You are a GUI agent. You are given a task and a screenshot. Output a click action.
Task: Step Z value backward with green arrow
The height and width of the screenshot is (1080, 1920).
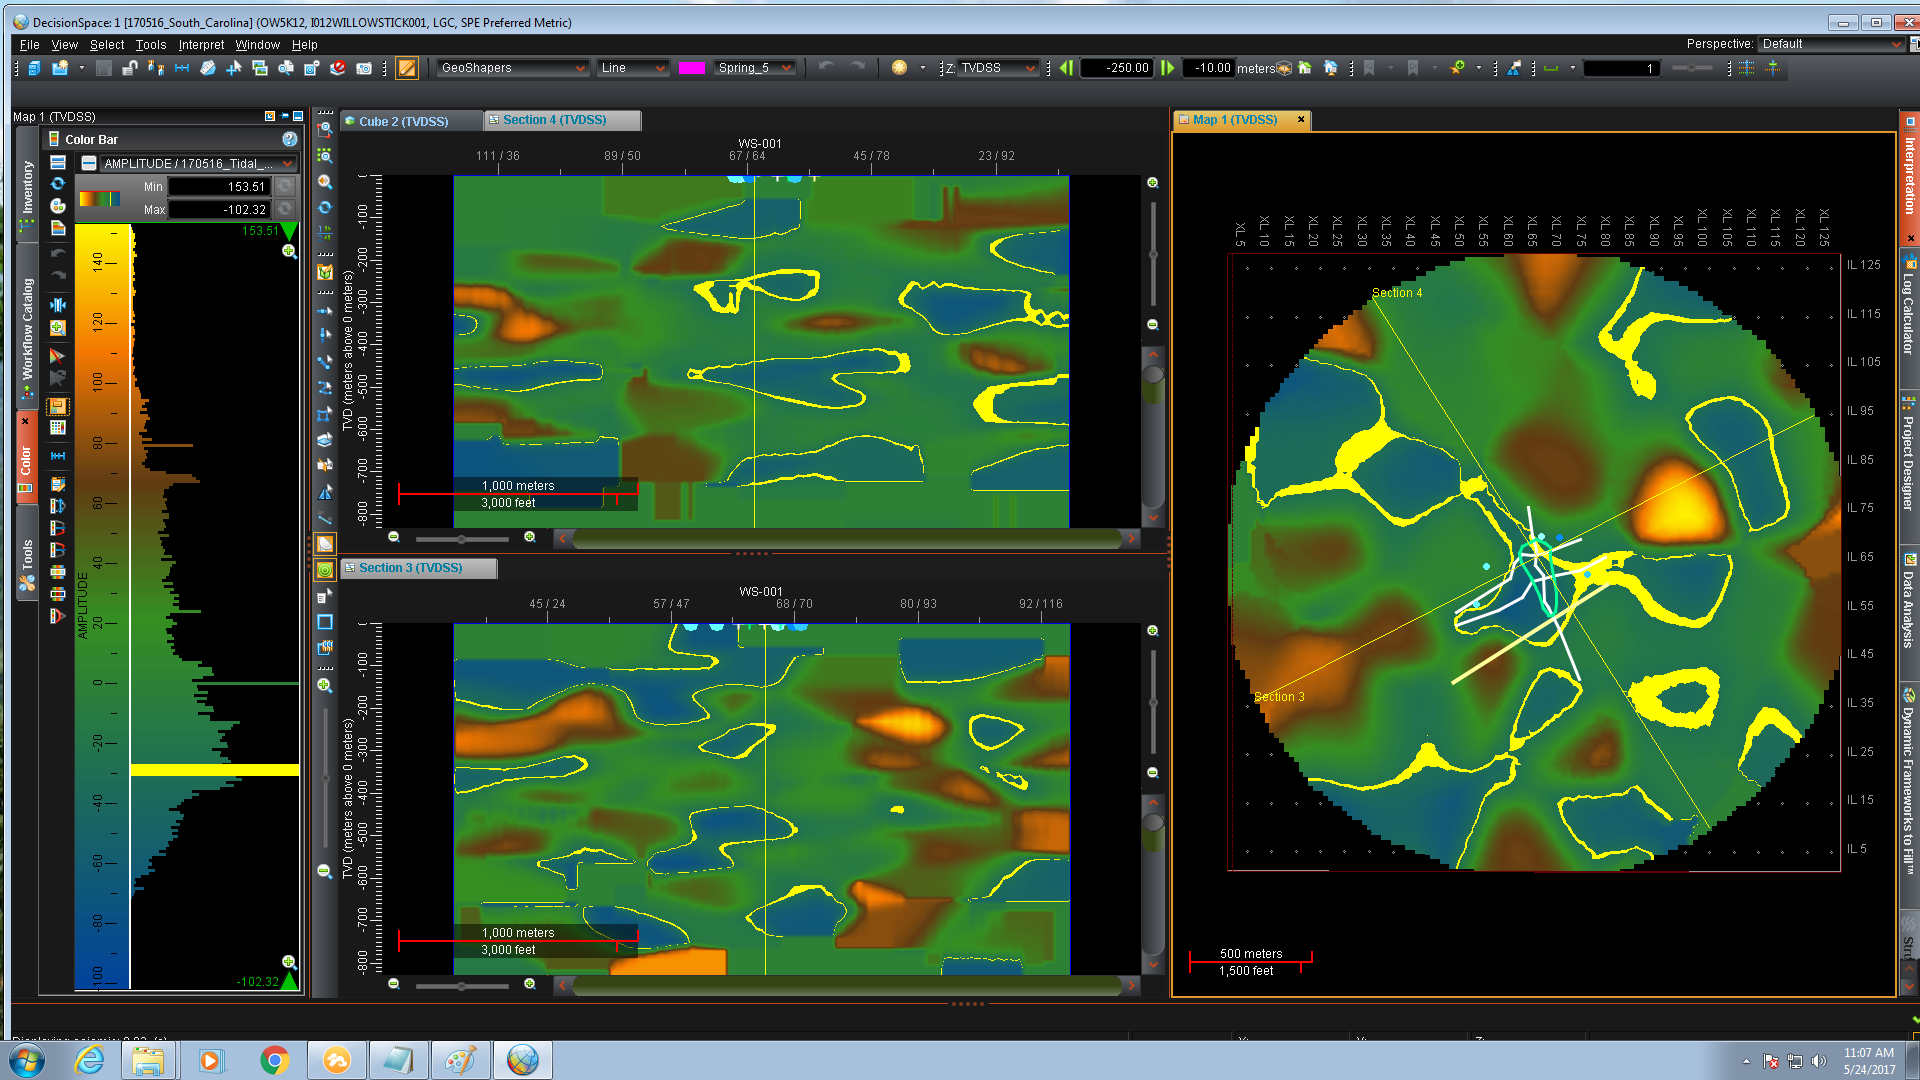pyautogui.click(x=1066, y=68)
